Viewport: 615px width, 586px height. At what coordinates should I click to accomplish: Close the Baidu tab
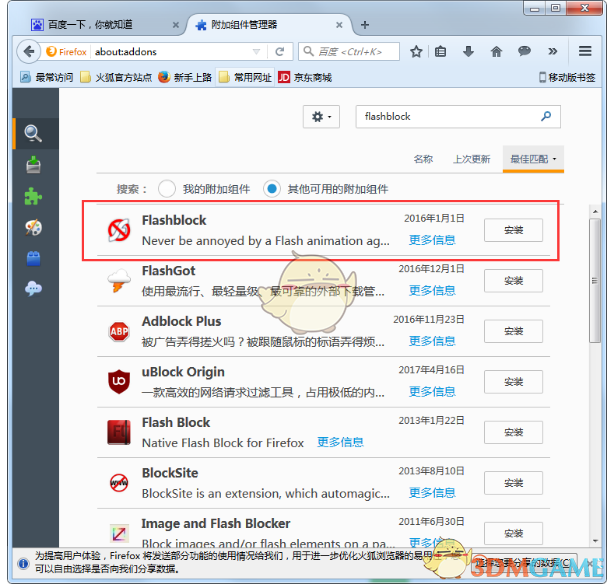click(x=176, y=25)
